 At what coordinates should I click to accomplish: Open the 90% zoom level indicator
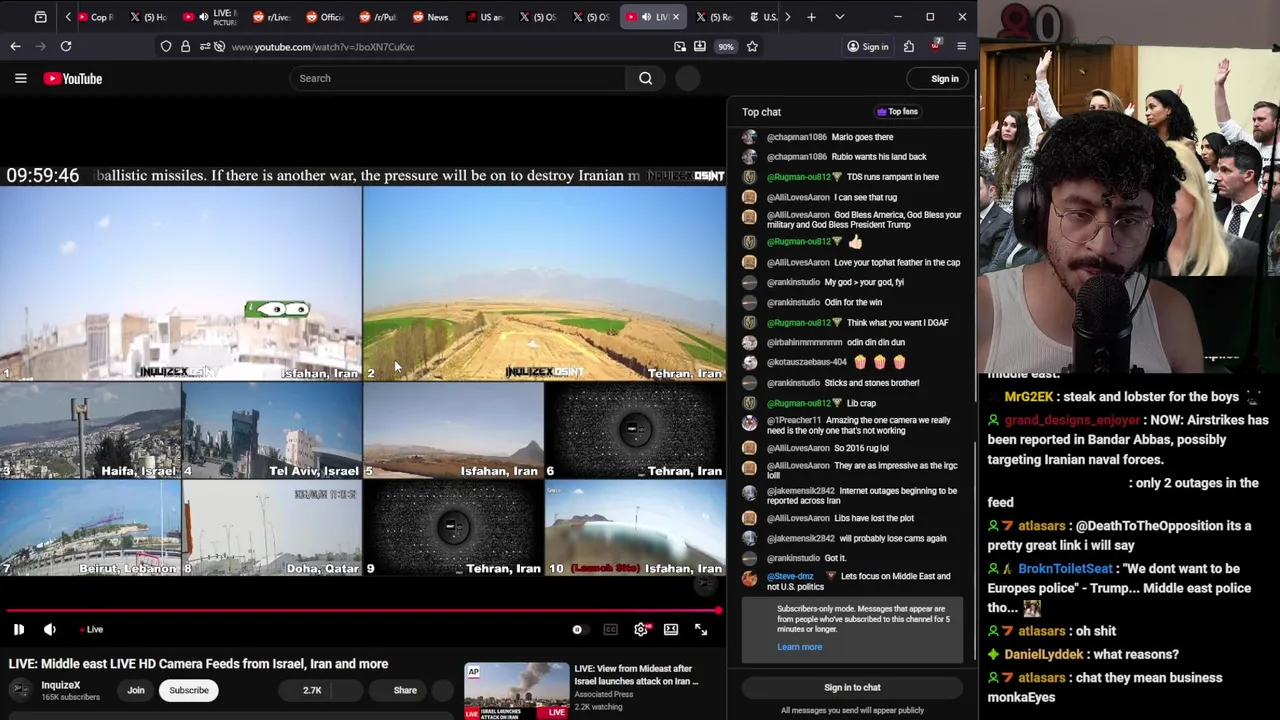pos(726,46)
